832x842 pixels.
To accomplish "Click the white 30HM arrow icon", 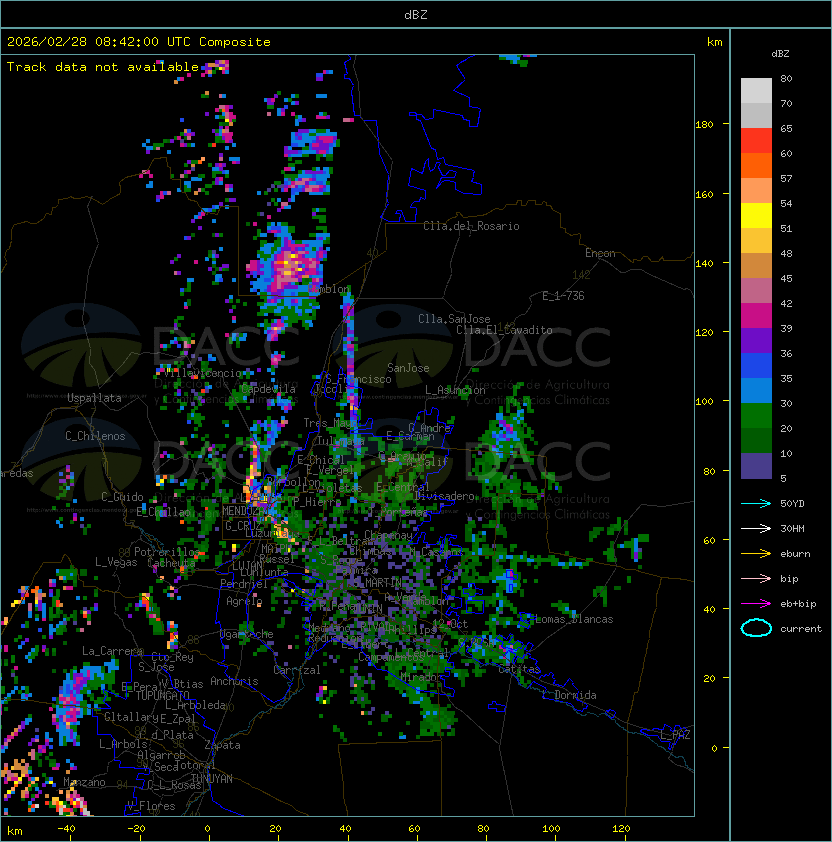I will [756, 528].
